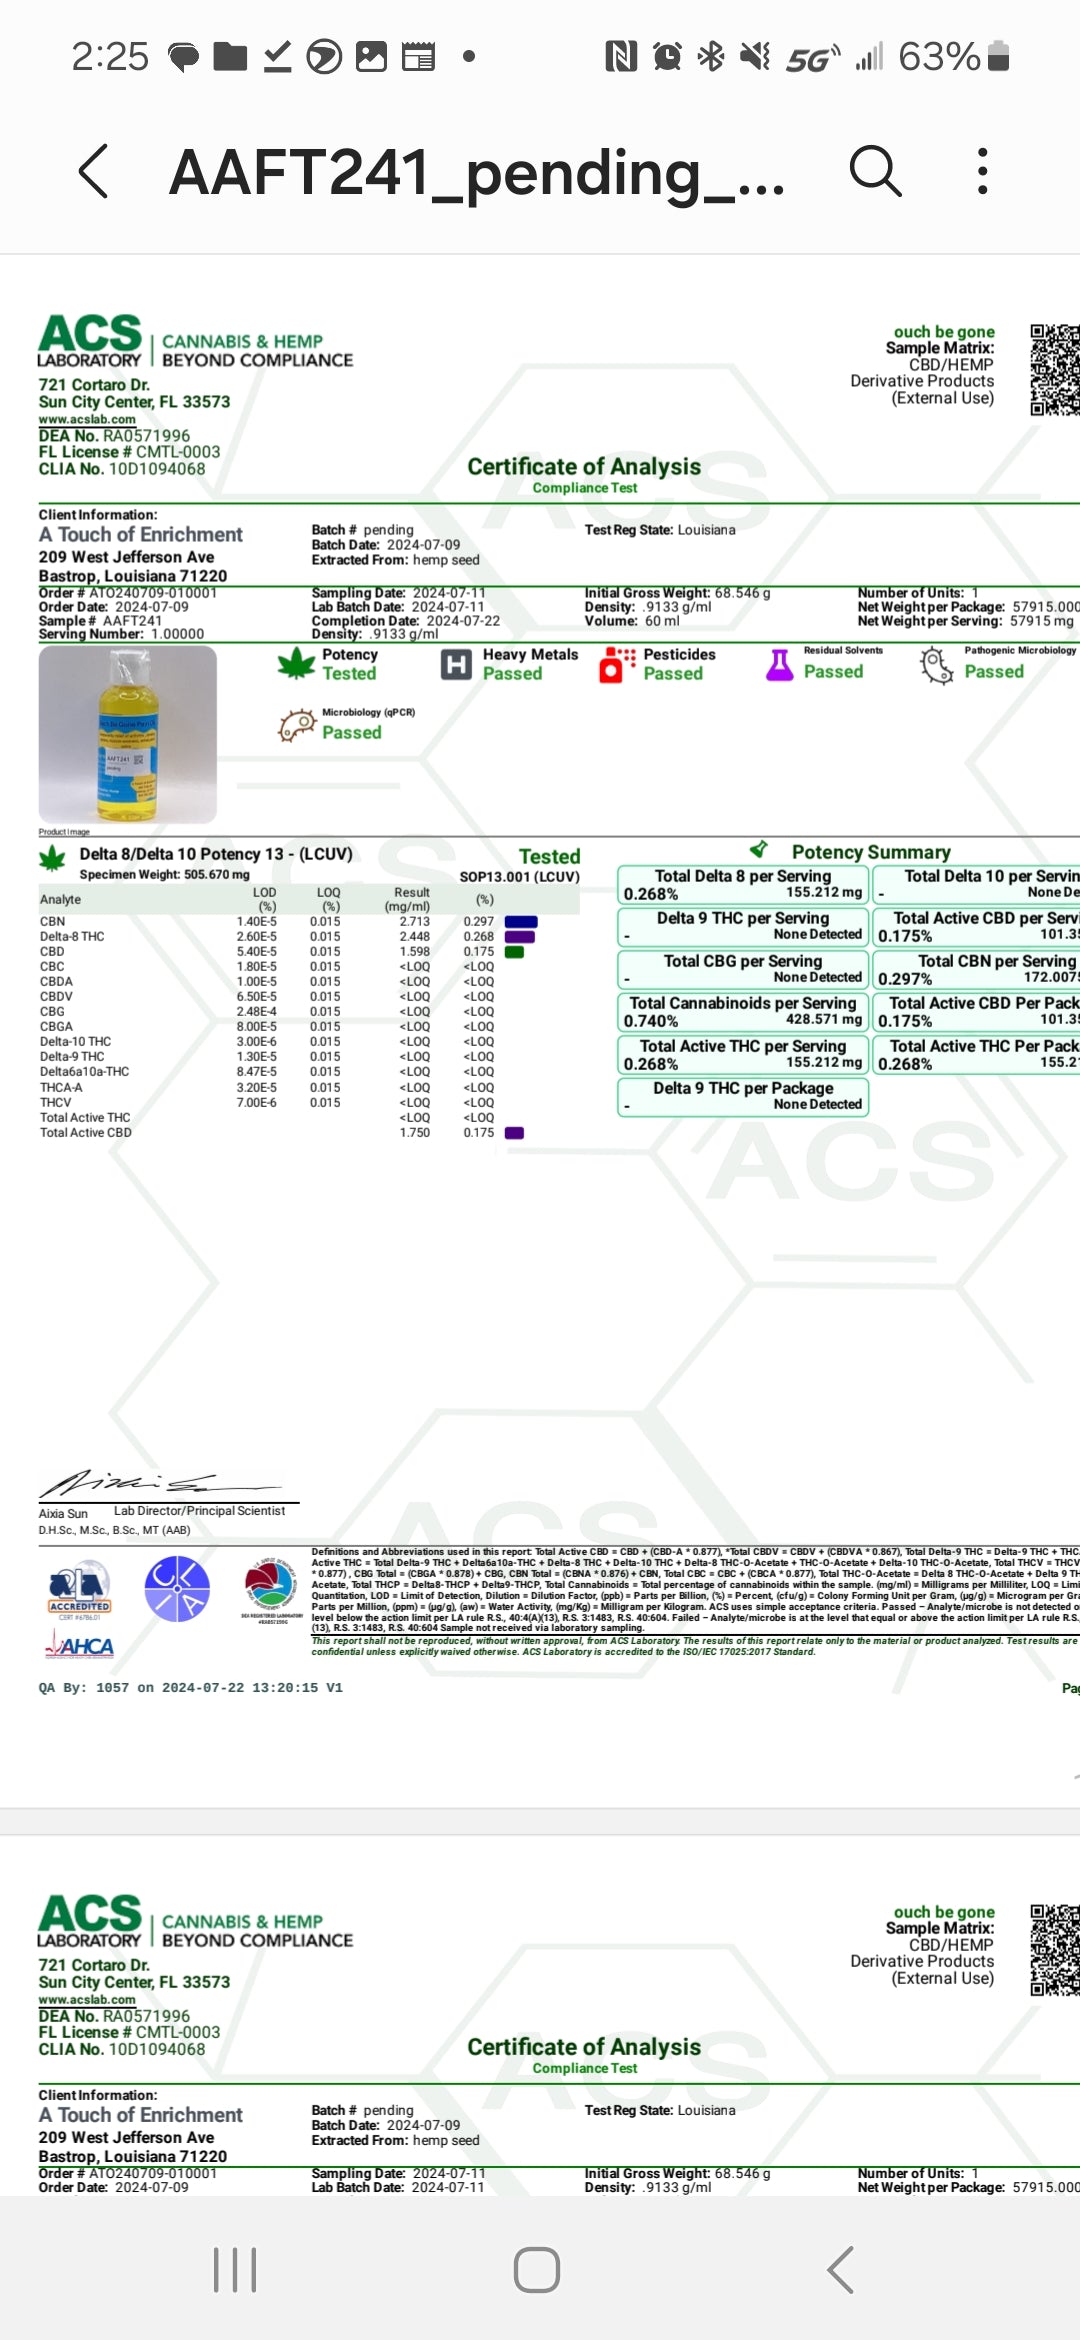Open search in the PDF viewer

pos(875,171)
